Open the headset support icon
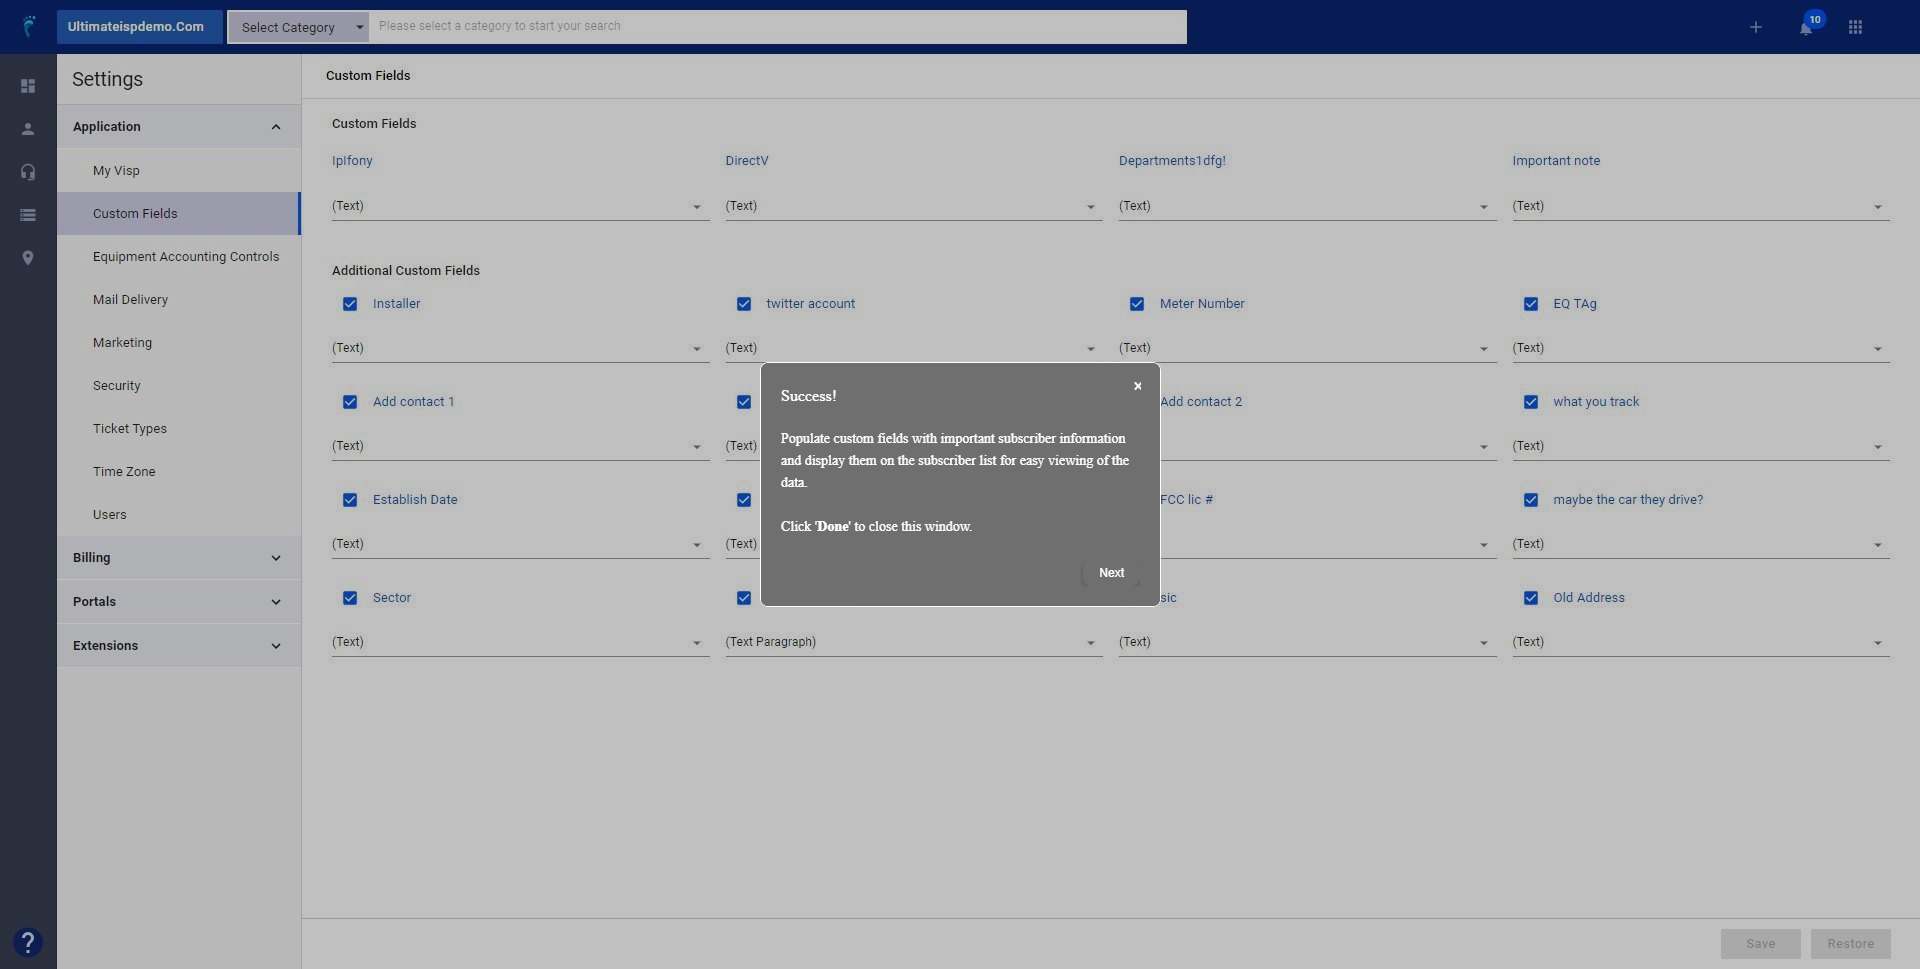 point(28,172)
